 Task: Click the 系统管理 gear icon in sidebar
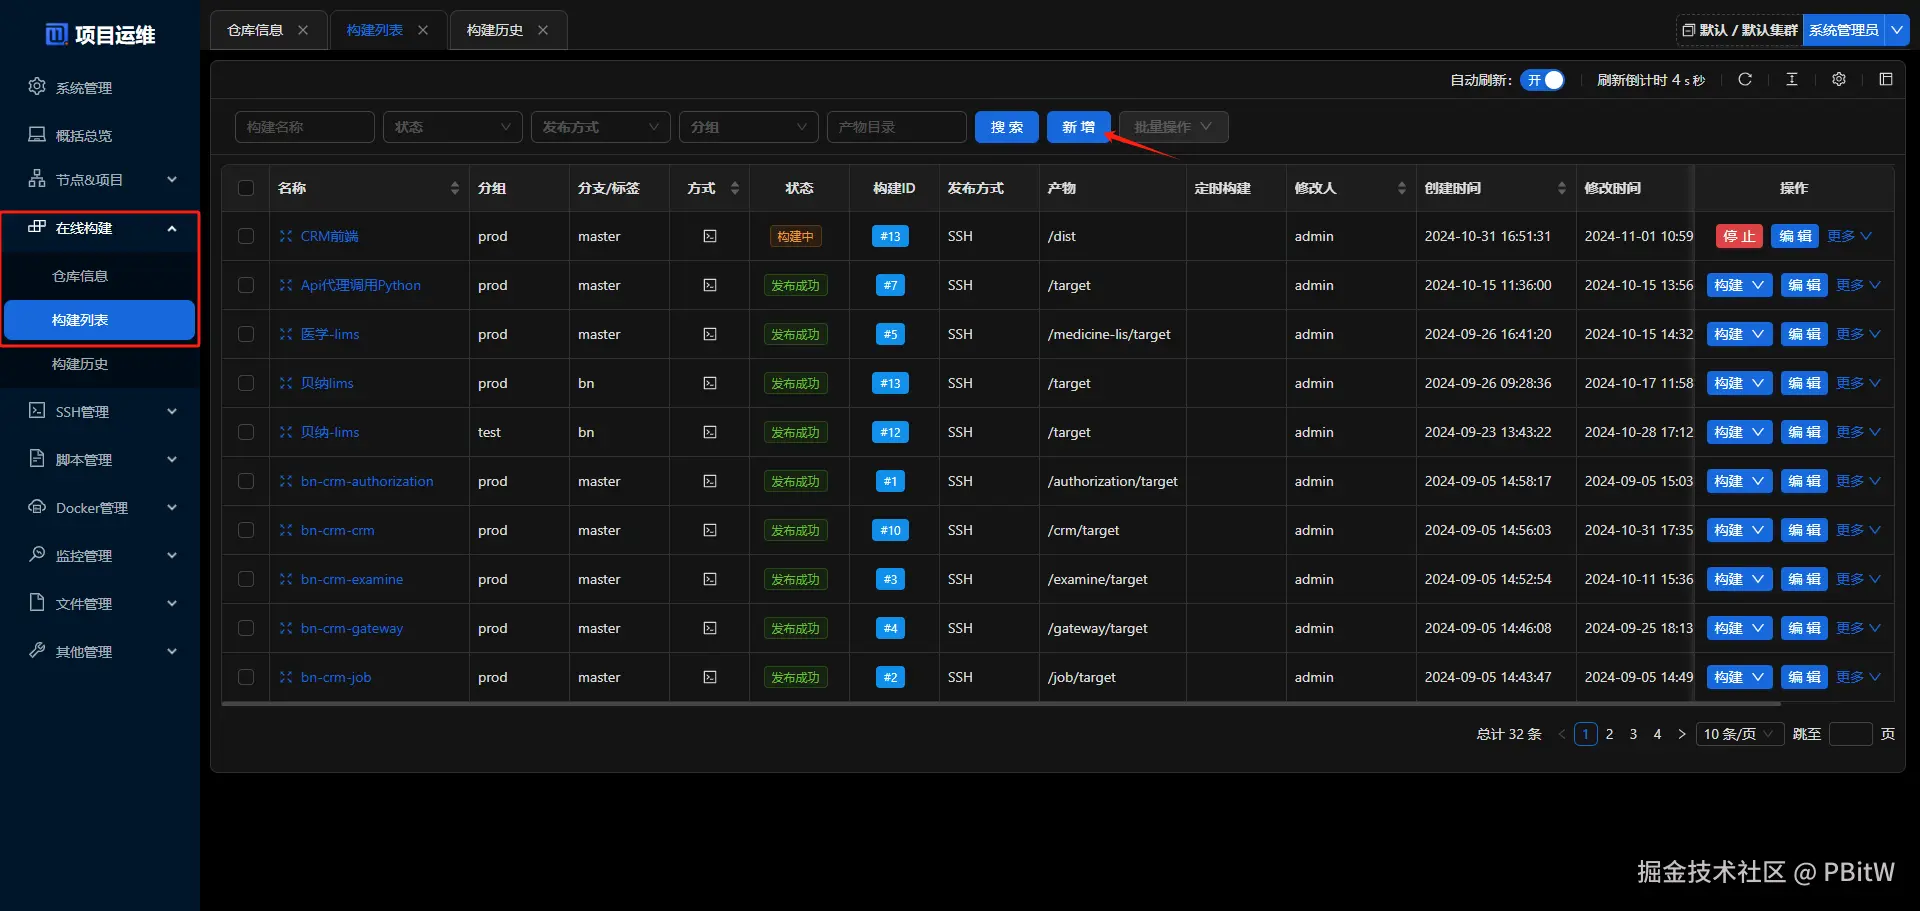click(37, 86)
